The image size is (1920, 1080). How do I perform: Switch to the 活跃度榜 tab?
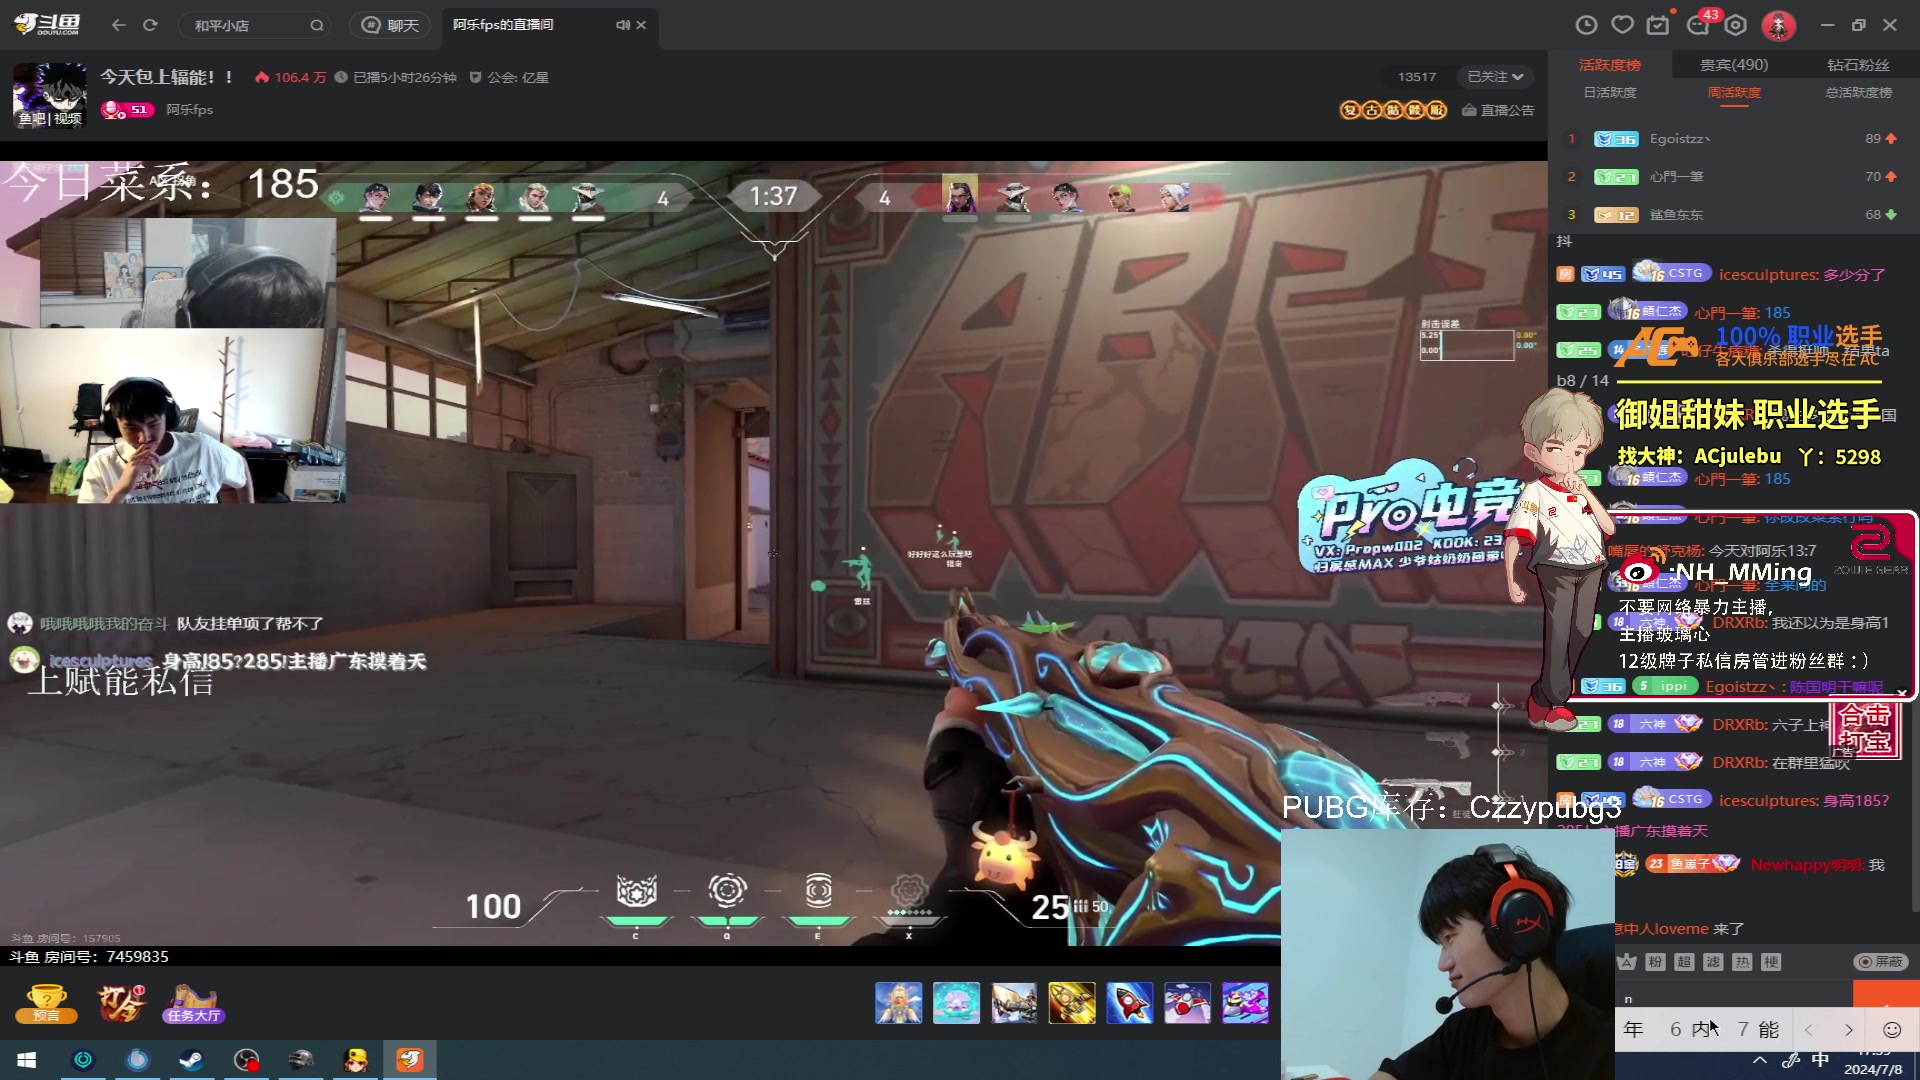point(1610,65)
